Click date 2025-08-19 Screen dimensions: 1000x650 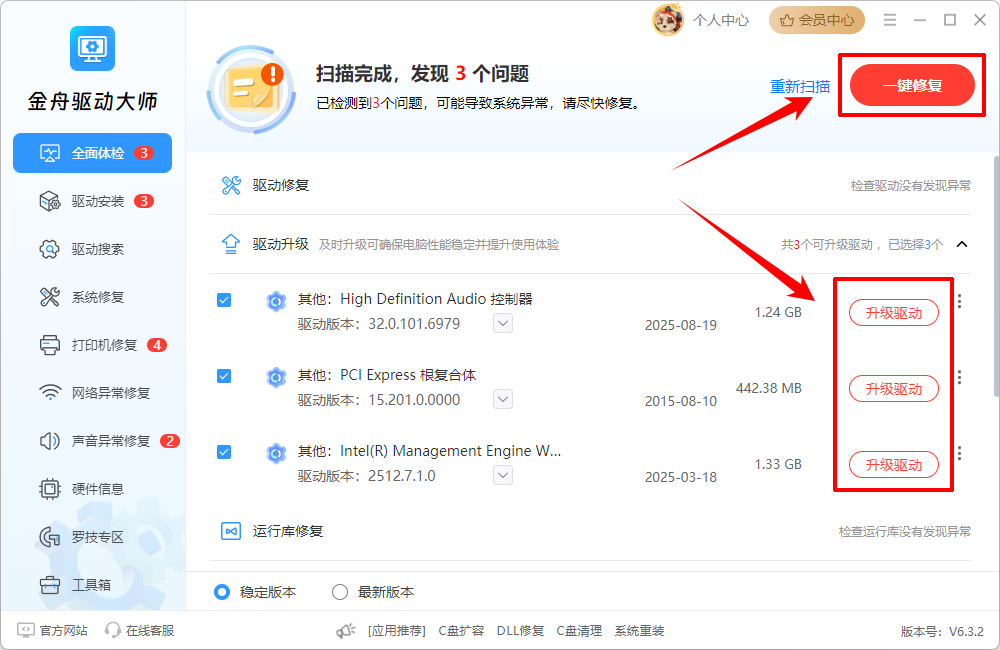(680, 325)
